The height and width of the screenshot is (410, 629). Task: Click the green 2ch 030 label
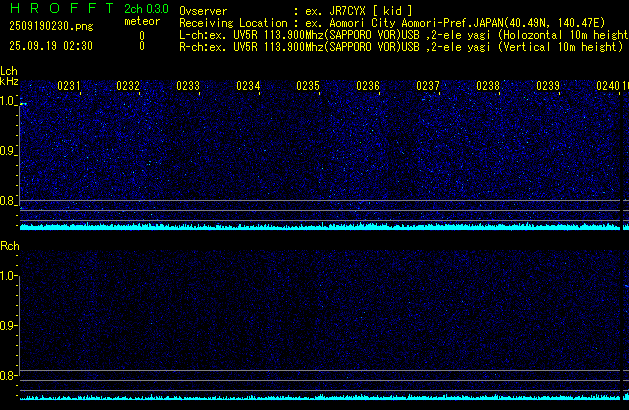pyautogui.click(x=146, y=9)
